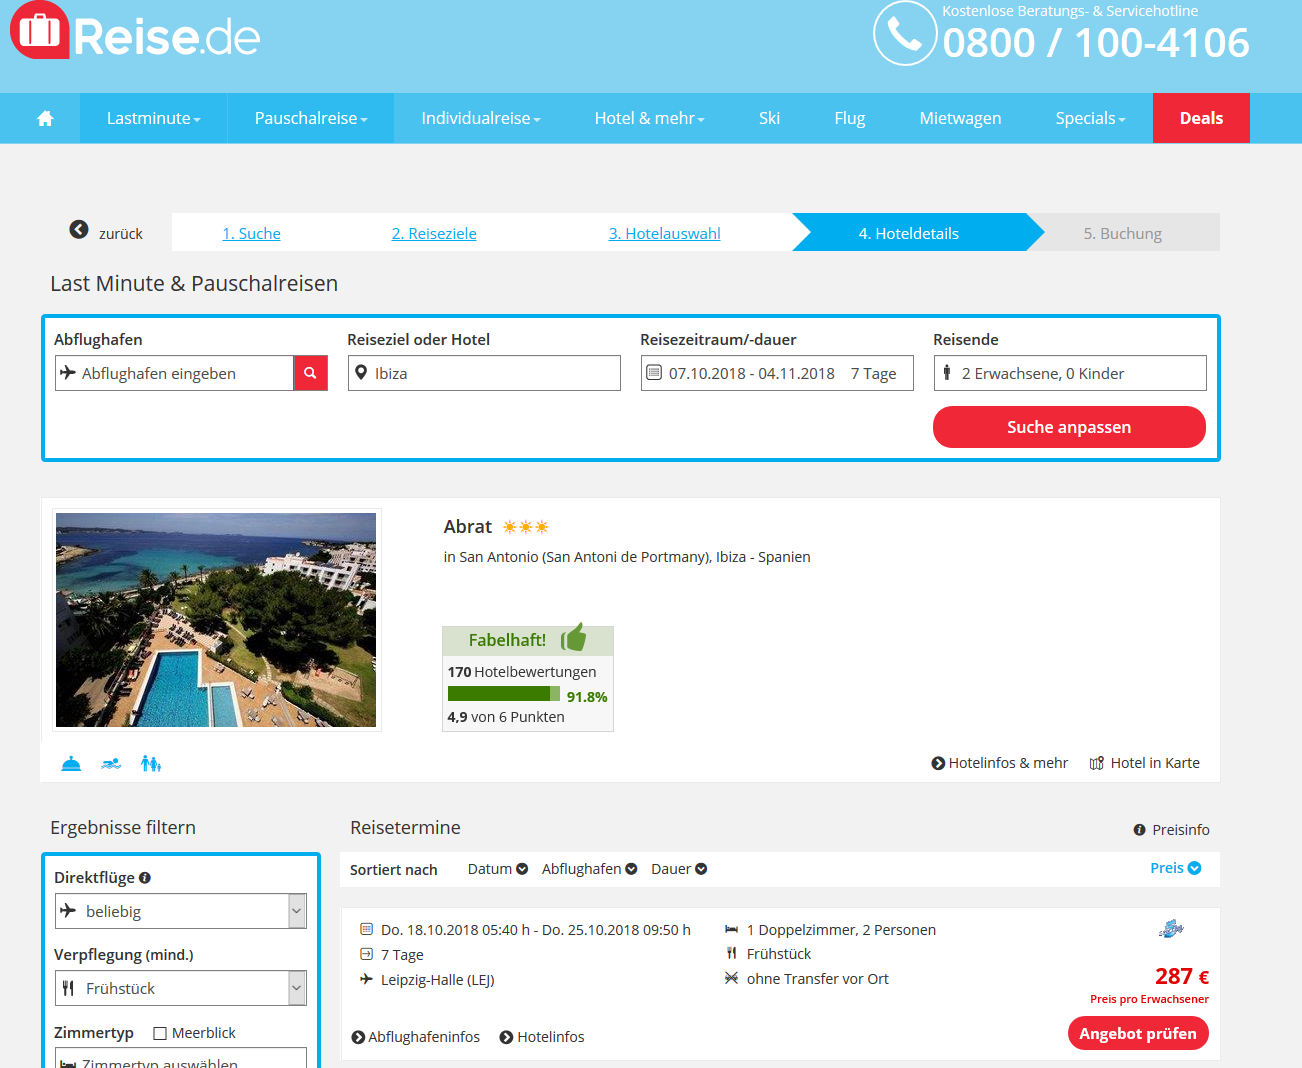Click the cutlery icon next to Frühstück offer
Viewport: 1302px width, 1068px height.
(731, 953)
